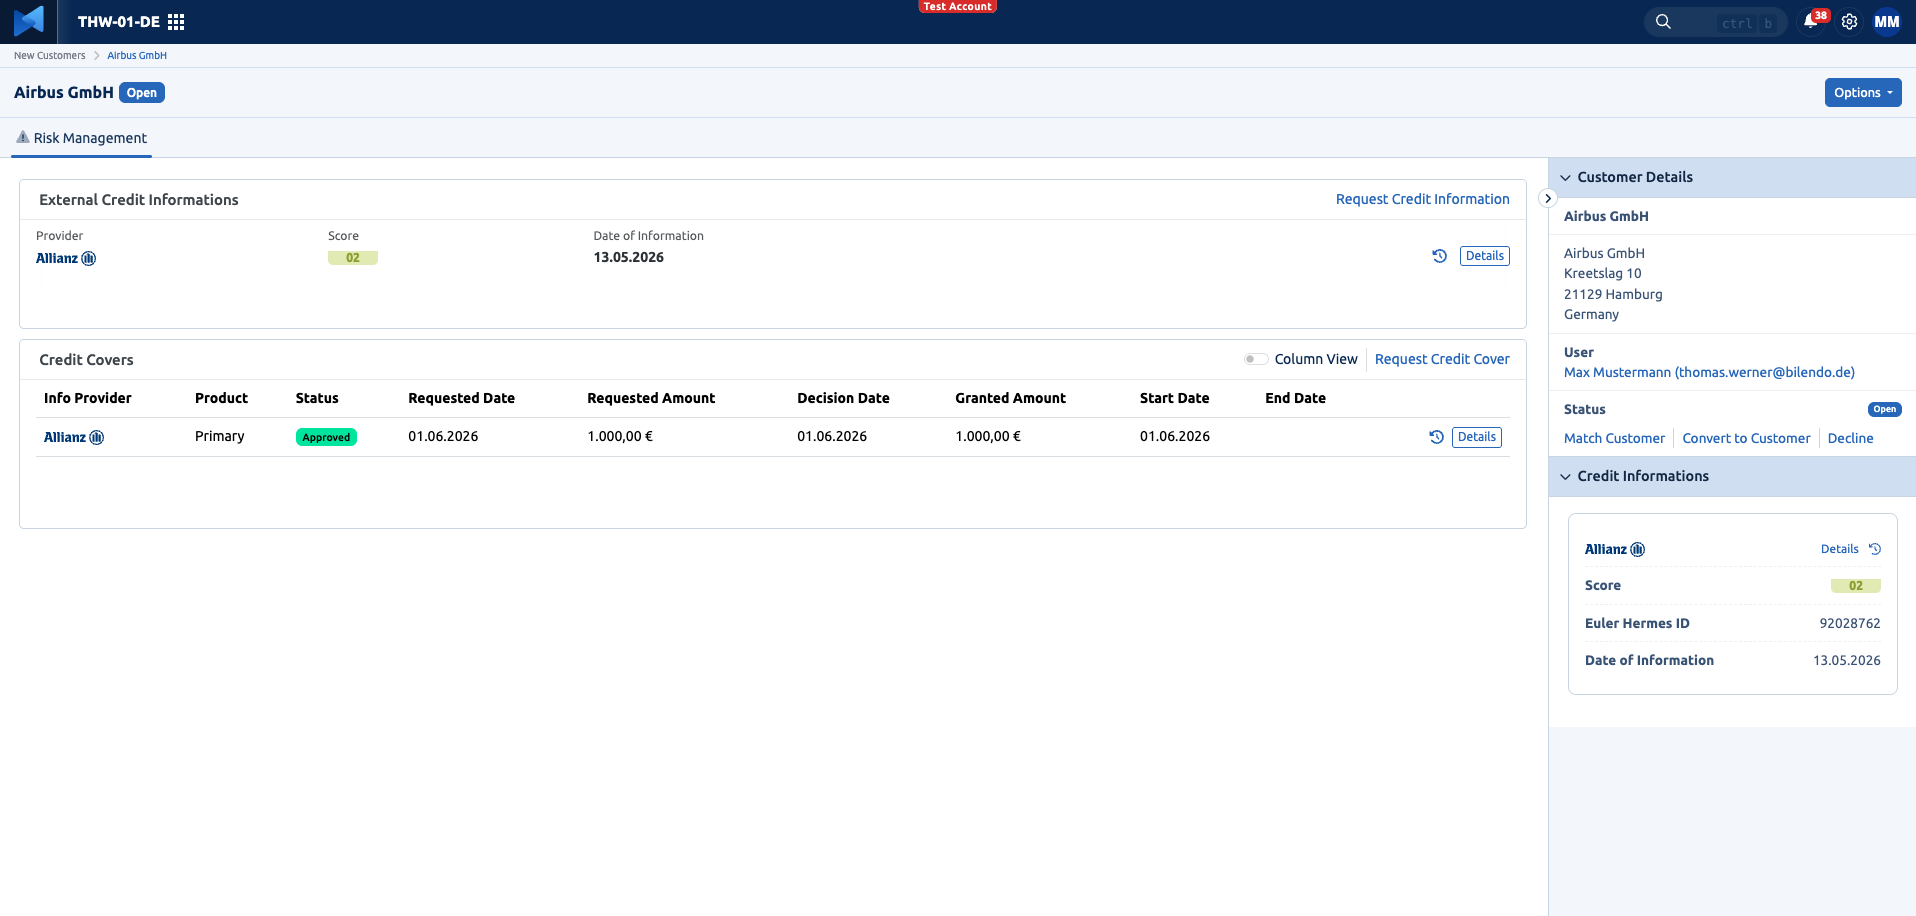Click the Test Account label
This screenshot has width=1916, height=916.
958,6
